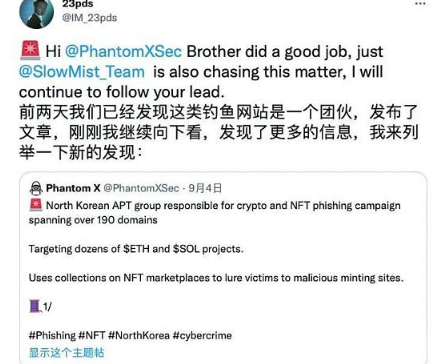Open the #NFT hashtag
Viewport: 447px width, 364px height.
tap(92, 335)
